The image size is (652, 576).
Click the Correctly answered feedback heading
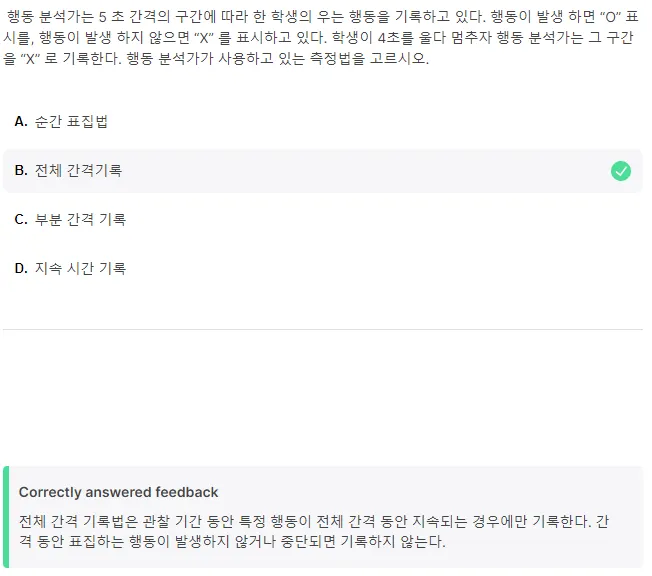[x=118, y=492]
